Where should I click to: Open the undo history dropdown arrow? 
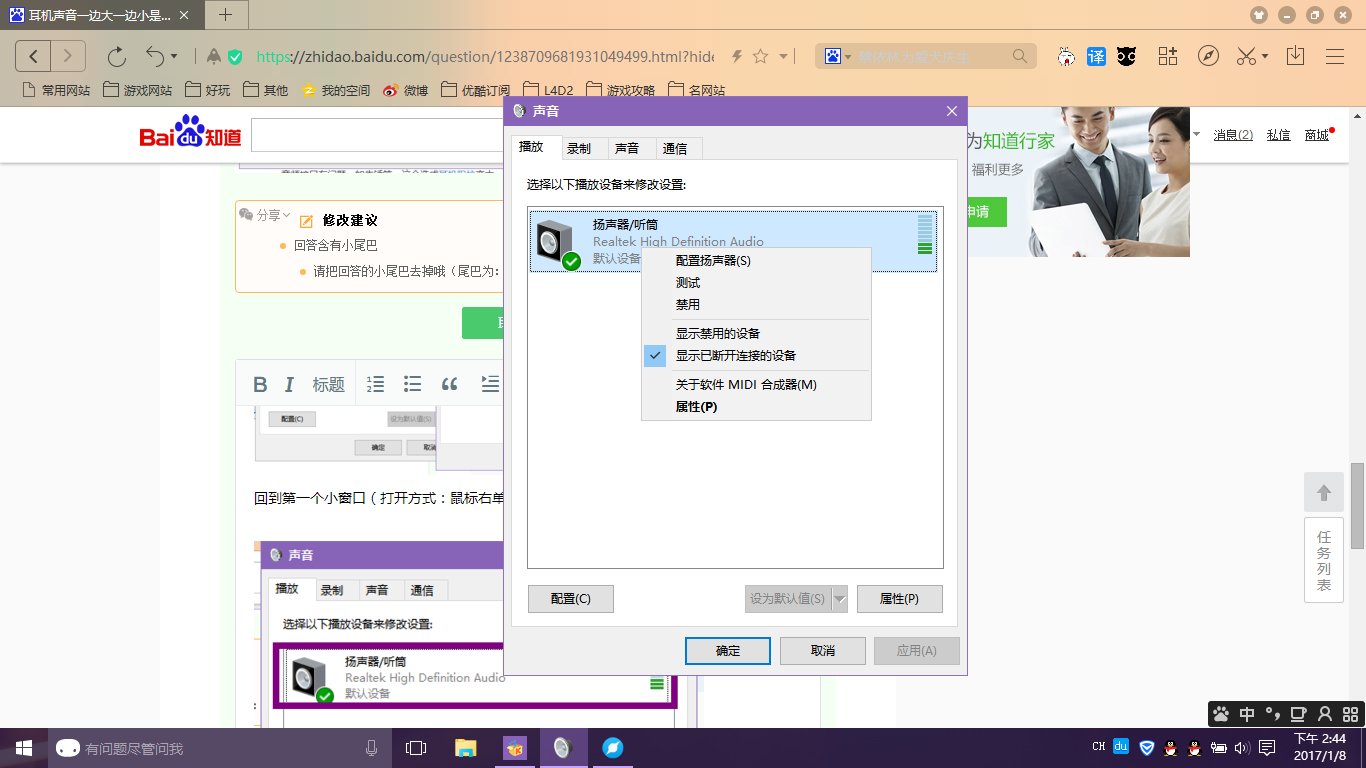[174, 56]
